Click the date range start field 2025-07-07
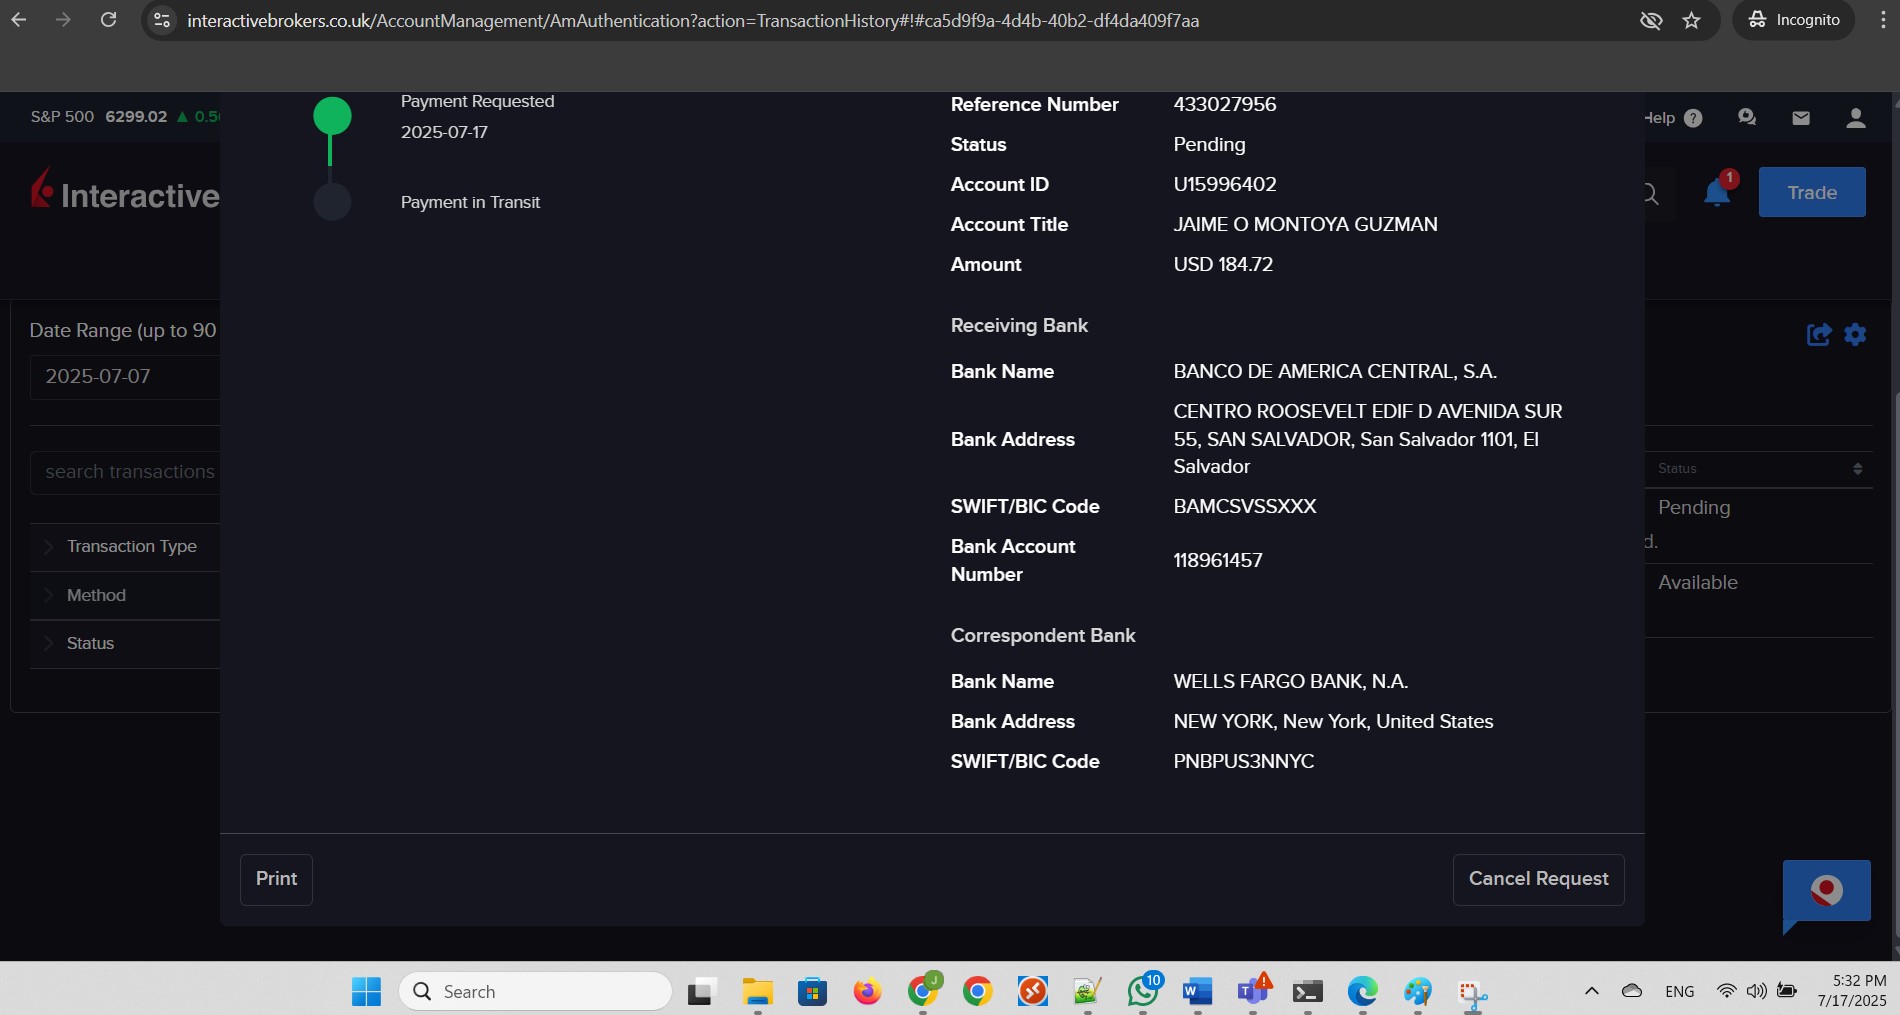 126,377
